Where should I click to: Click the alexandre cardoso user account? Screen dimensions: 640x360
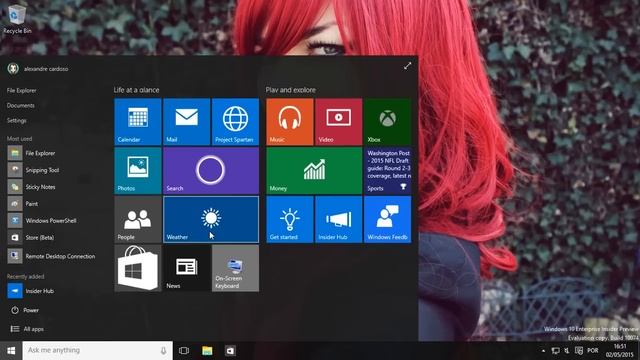coord(38,69)
